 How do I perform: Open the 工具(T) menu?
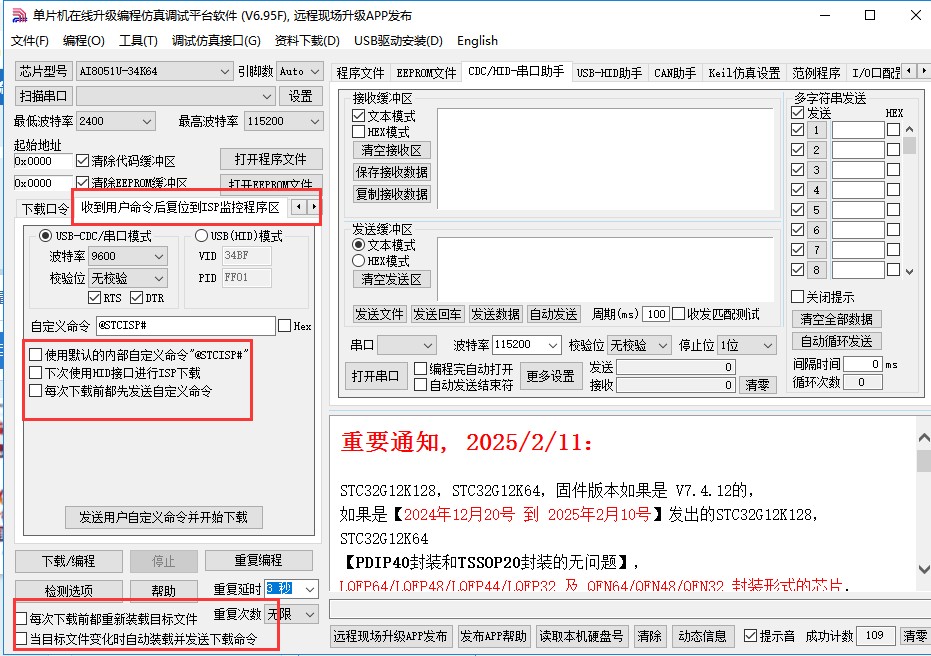point(138,41)
